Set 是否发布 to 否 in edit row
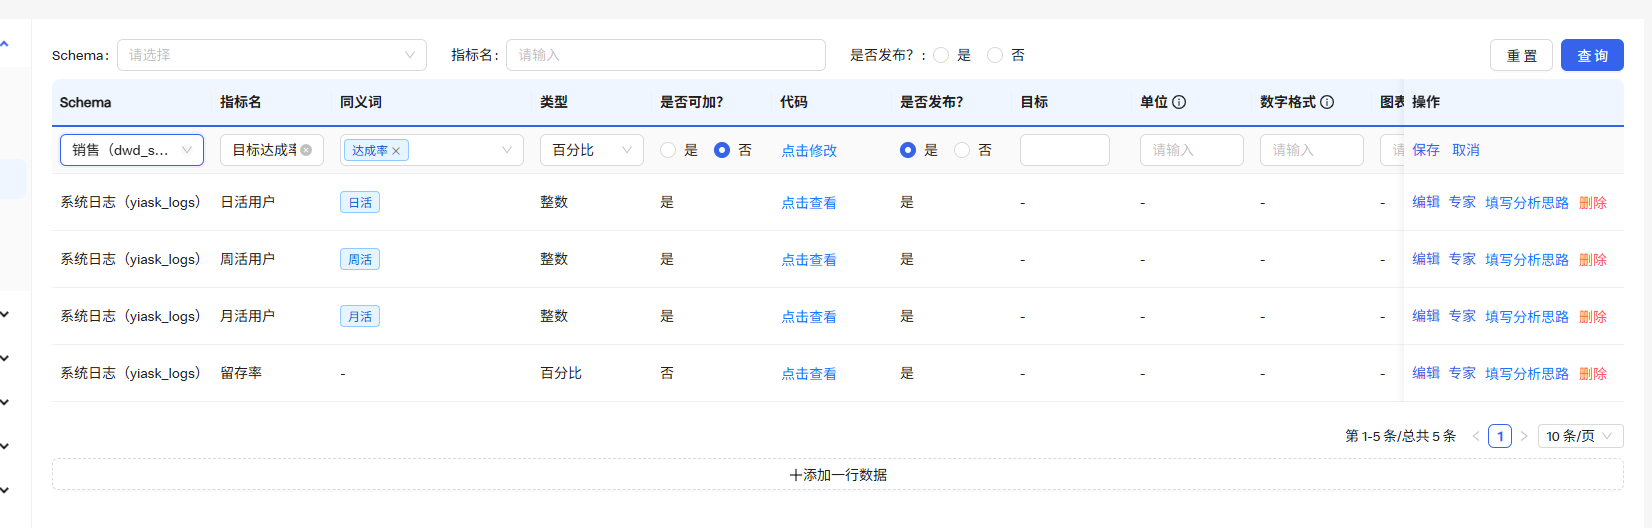 [x=962, y=150]
